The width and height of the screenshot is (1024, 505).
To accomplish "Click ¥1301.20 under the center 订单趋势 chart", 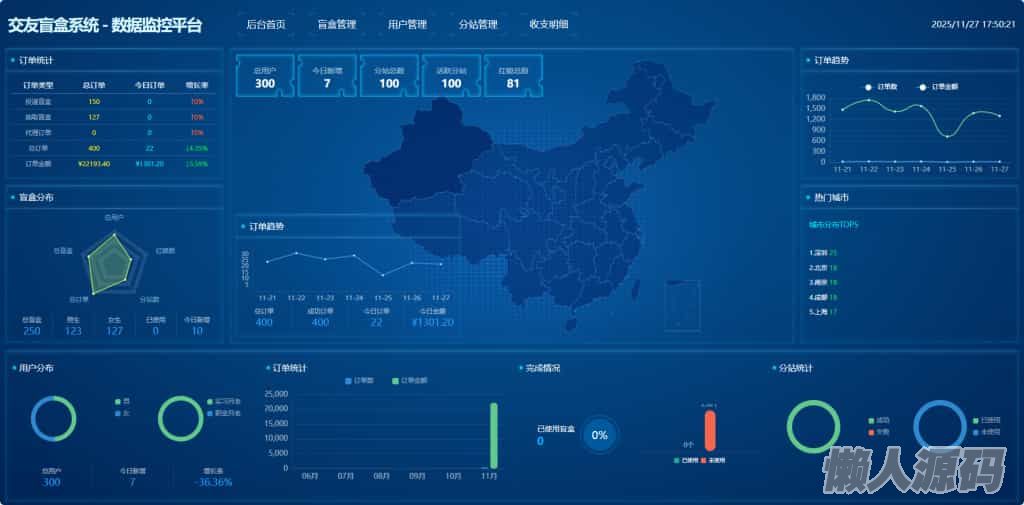I will [x=432, y=322].
